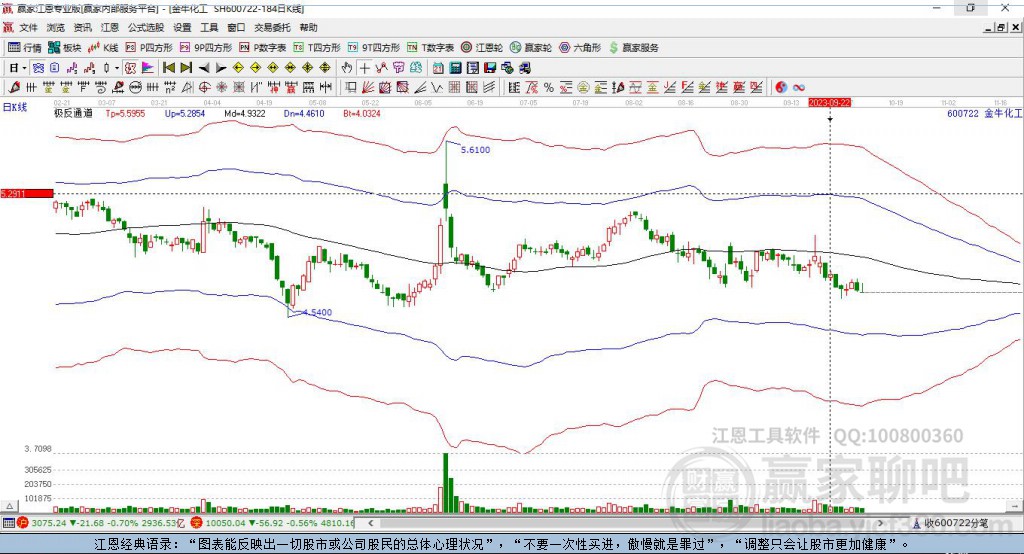
Task: Click the 日K线 period label
Action: point(14,107)
